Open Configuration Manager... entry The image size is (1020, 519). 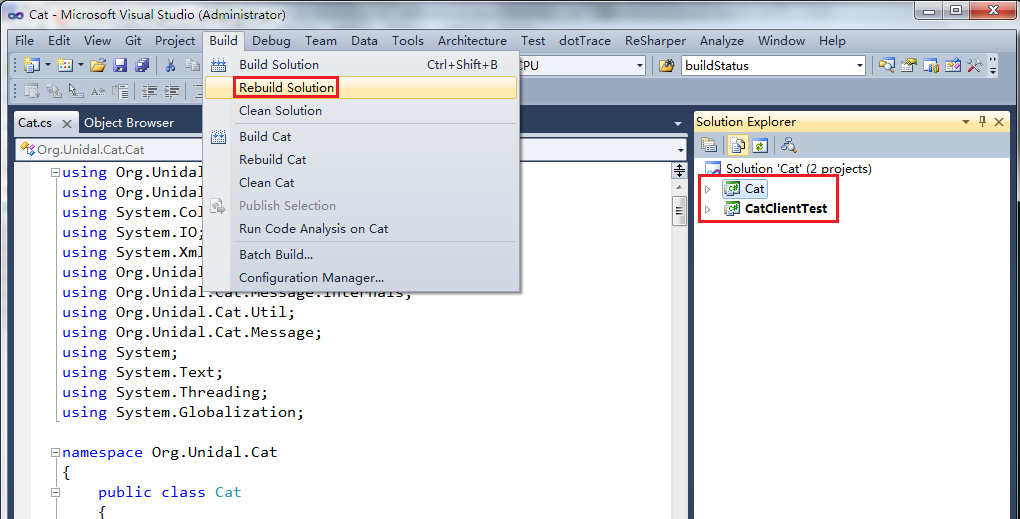[361, 278]
